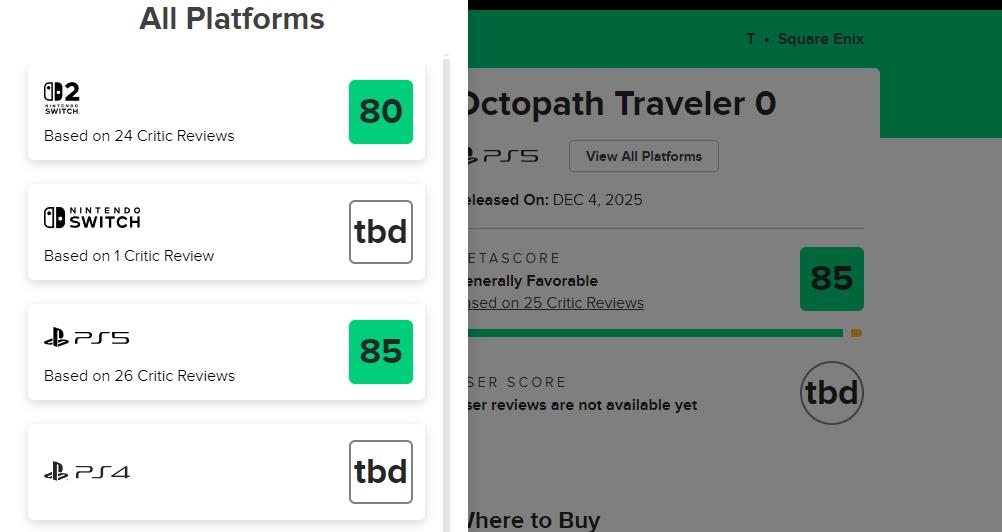
Task: Click the circular tbd user score
Action: [x=831, y=393]
